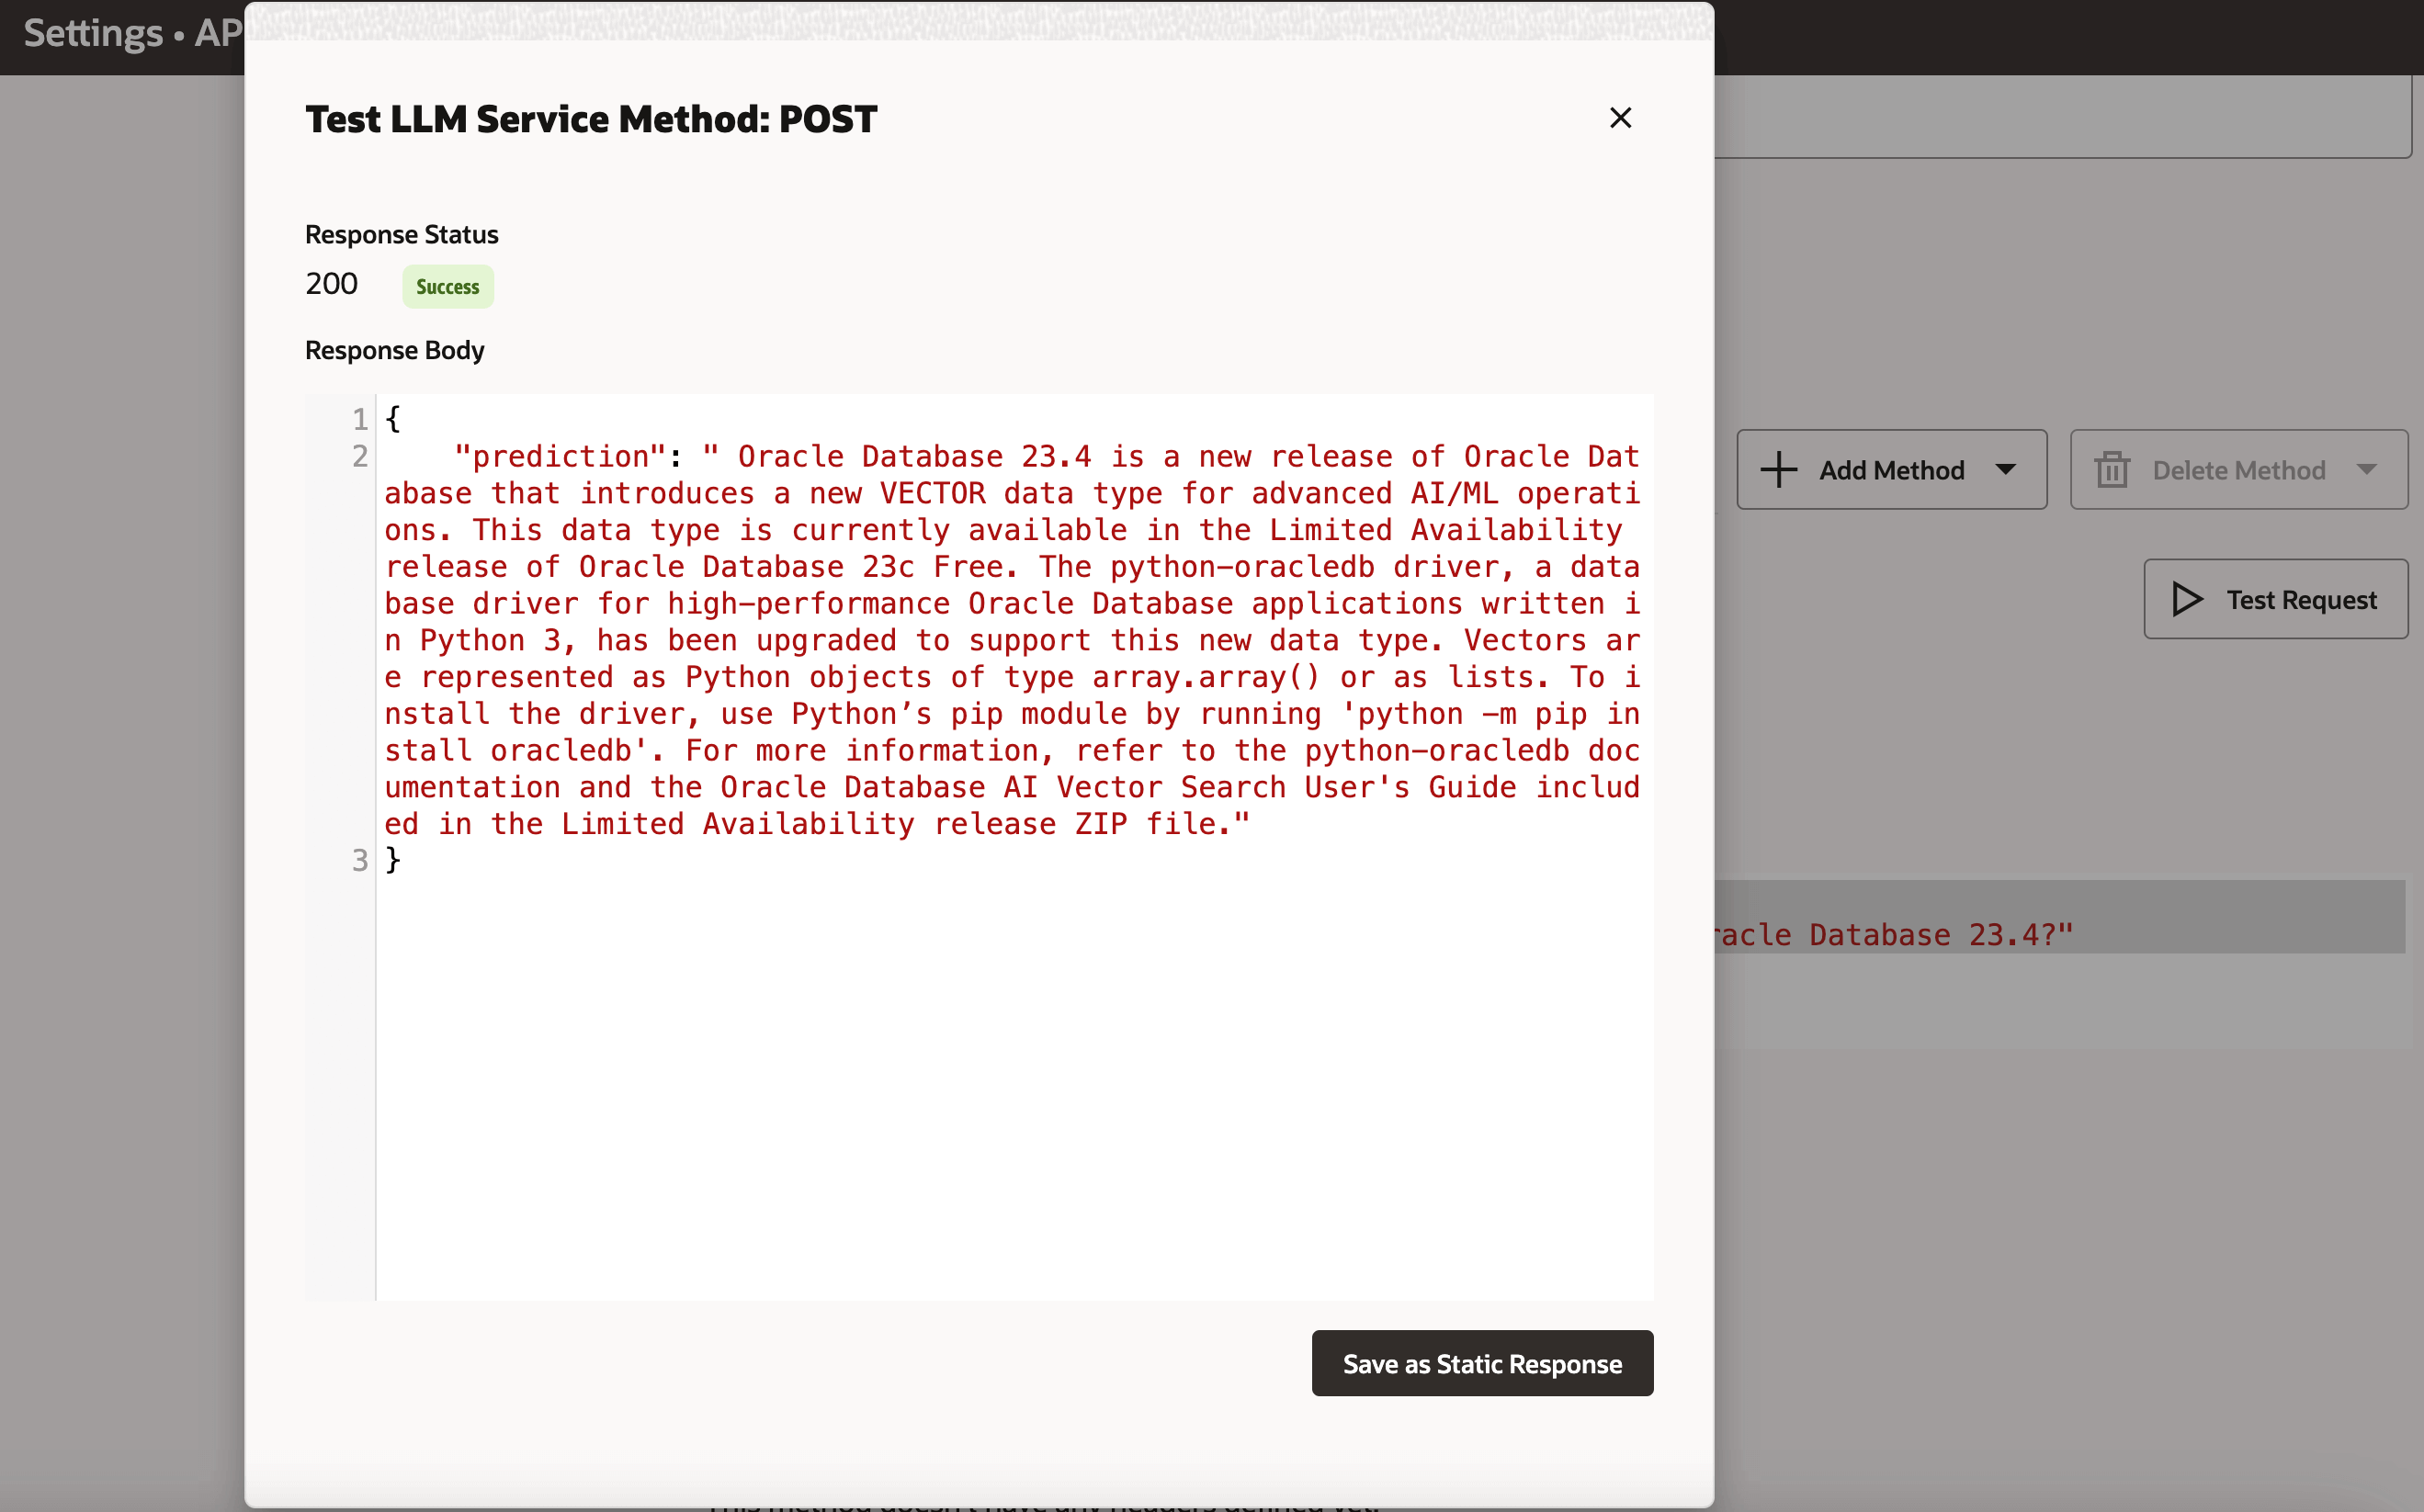2424x1512 pixels.
Task: Click the play icon on Test Request
Action: pyautogui.click(x=2187, y=599)
